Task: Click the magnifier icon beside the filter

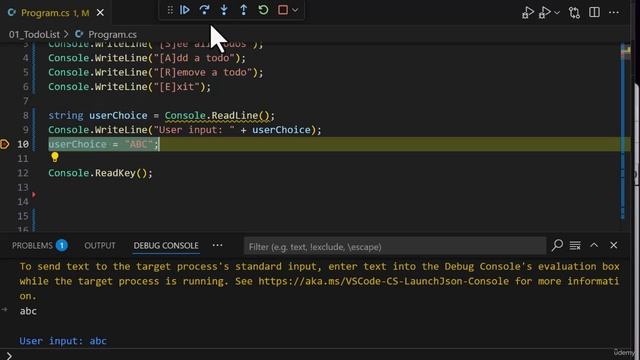Action: tap(557, 245)
